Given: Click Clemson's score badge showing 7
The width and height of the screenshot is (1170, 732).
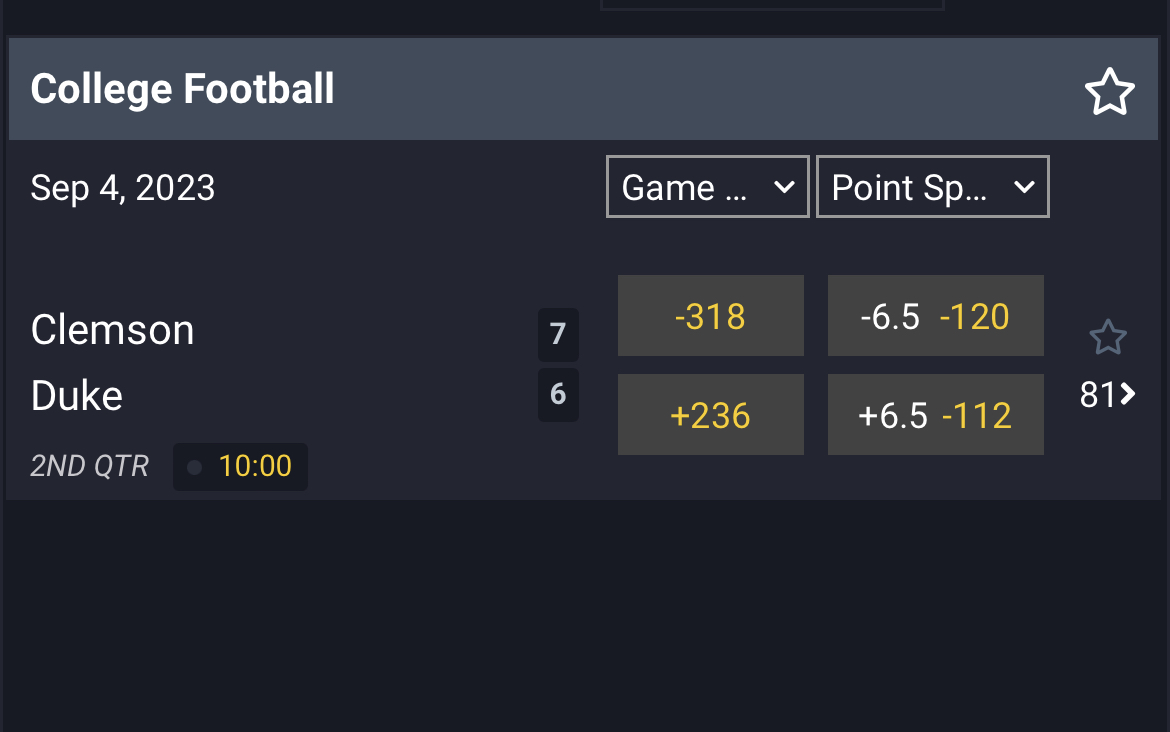Looking at the screenshot, I should click(558, 334).
